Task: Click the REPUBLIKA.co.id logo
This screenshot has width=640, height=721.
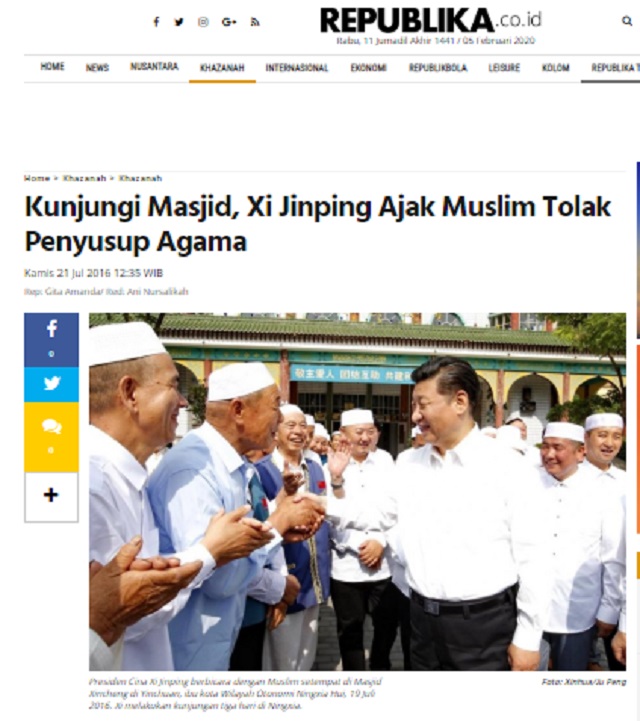Action: [431, 21]
